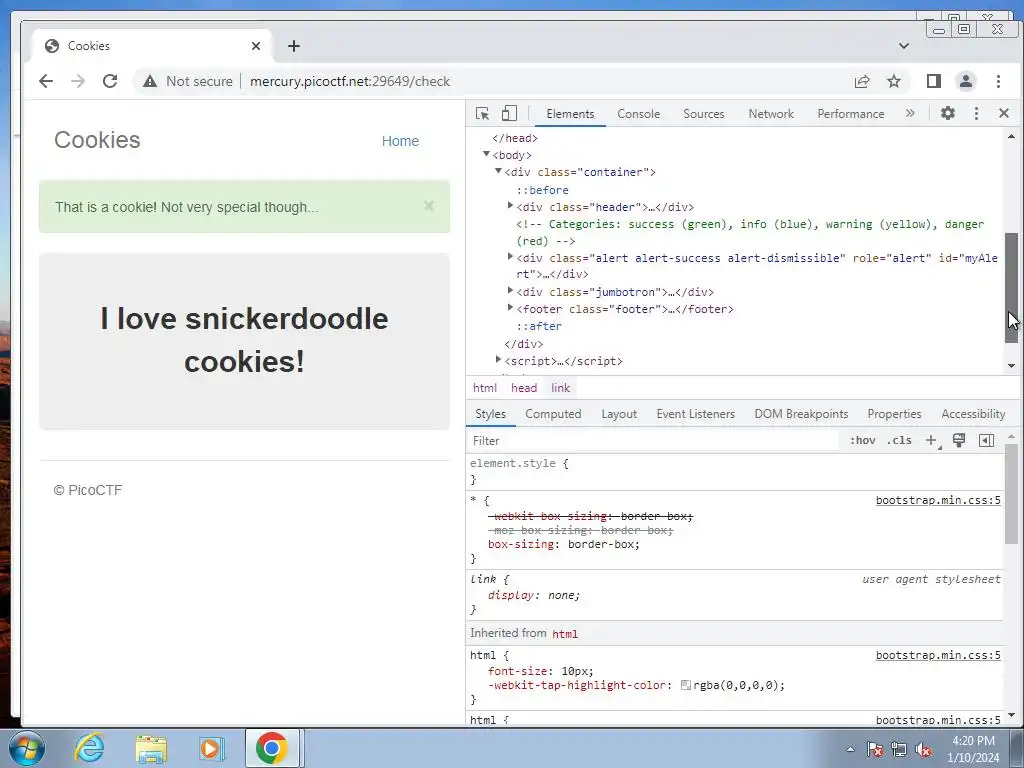The height and width of the screenshot is (768, 1024).
Task: Open the Chrome profile avatar
Action: click(x=966, y=81)
